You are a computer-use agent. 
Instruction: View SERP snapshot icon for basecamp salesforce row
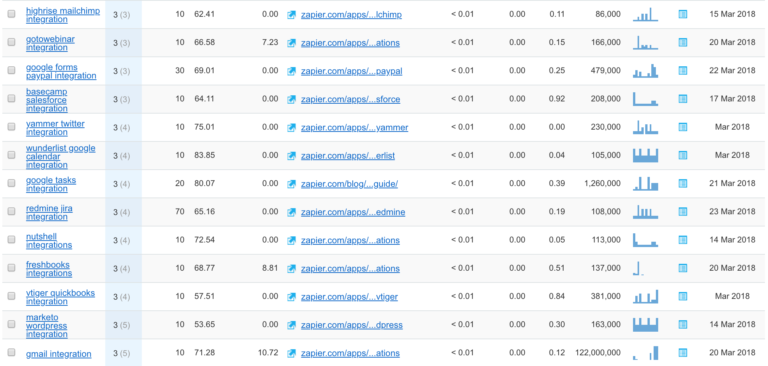[683, 99]
